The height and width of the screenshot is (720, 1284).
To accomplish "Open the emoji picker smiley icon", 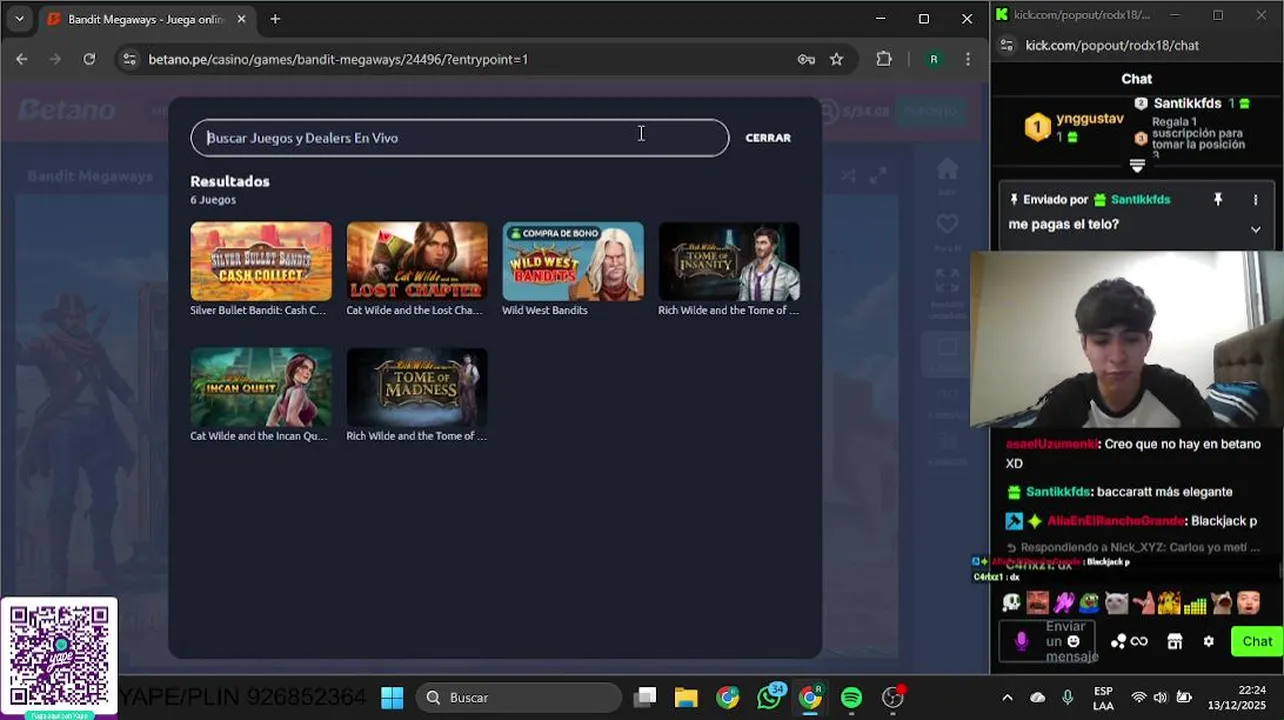I will [x=1073, y=641].
